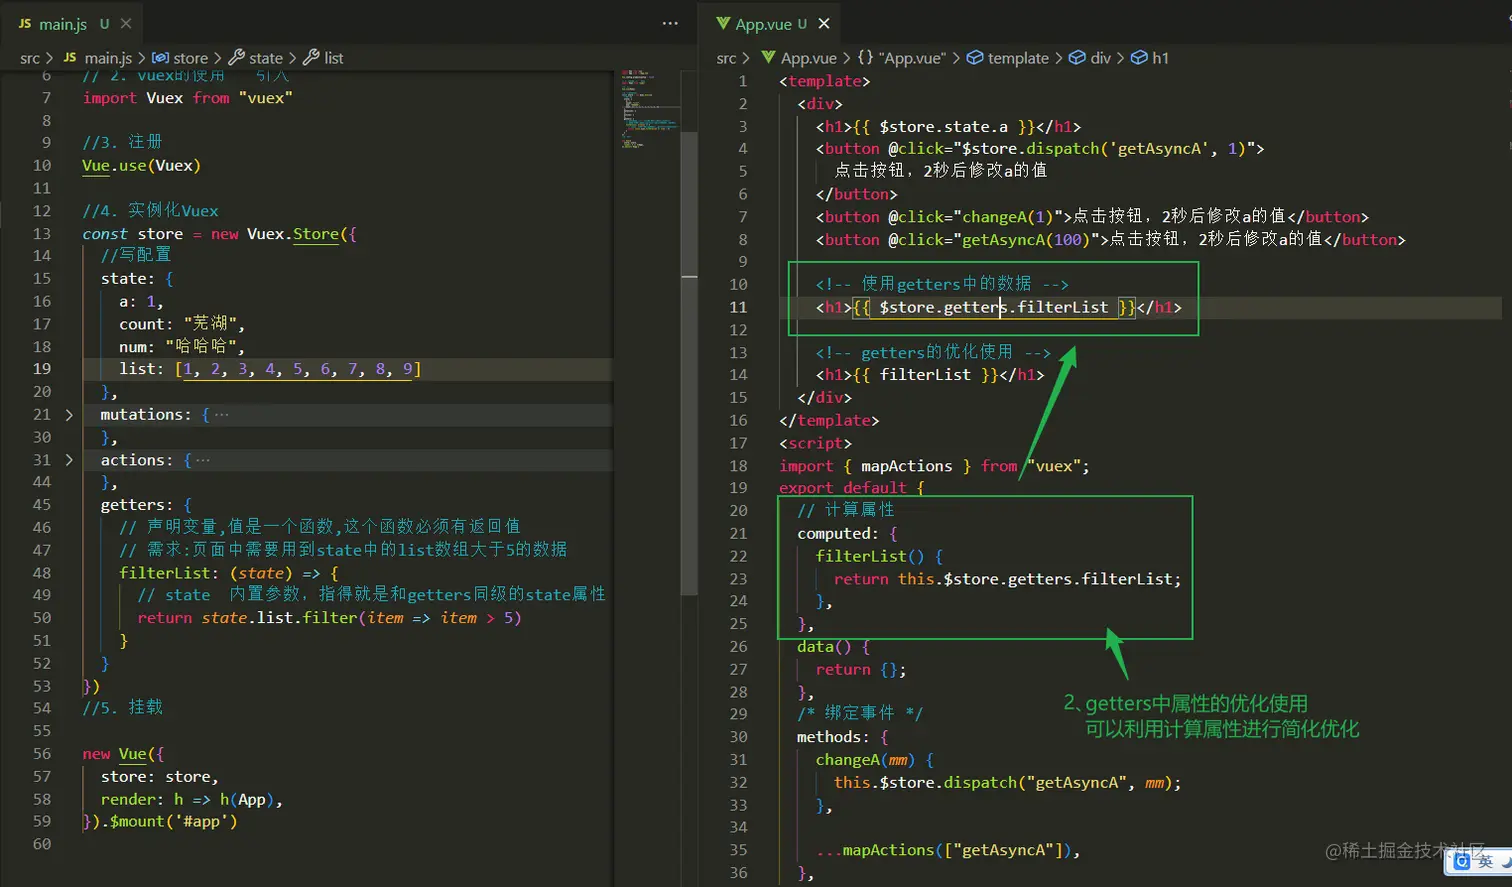Open the div breadcrumb symbol
1512x887 pixels.
click(1100, 58)
